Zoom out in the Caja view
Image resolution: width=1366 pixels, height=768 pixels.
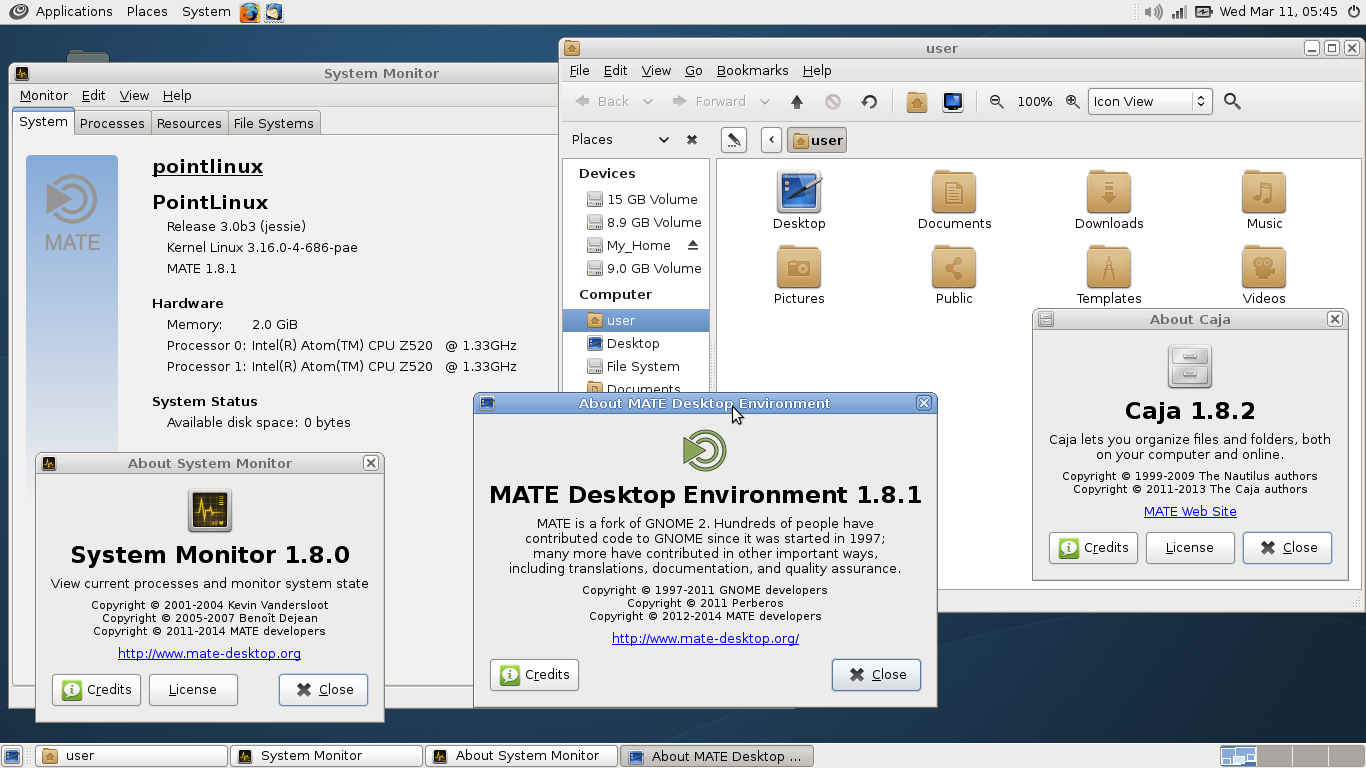coord(996,101)
